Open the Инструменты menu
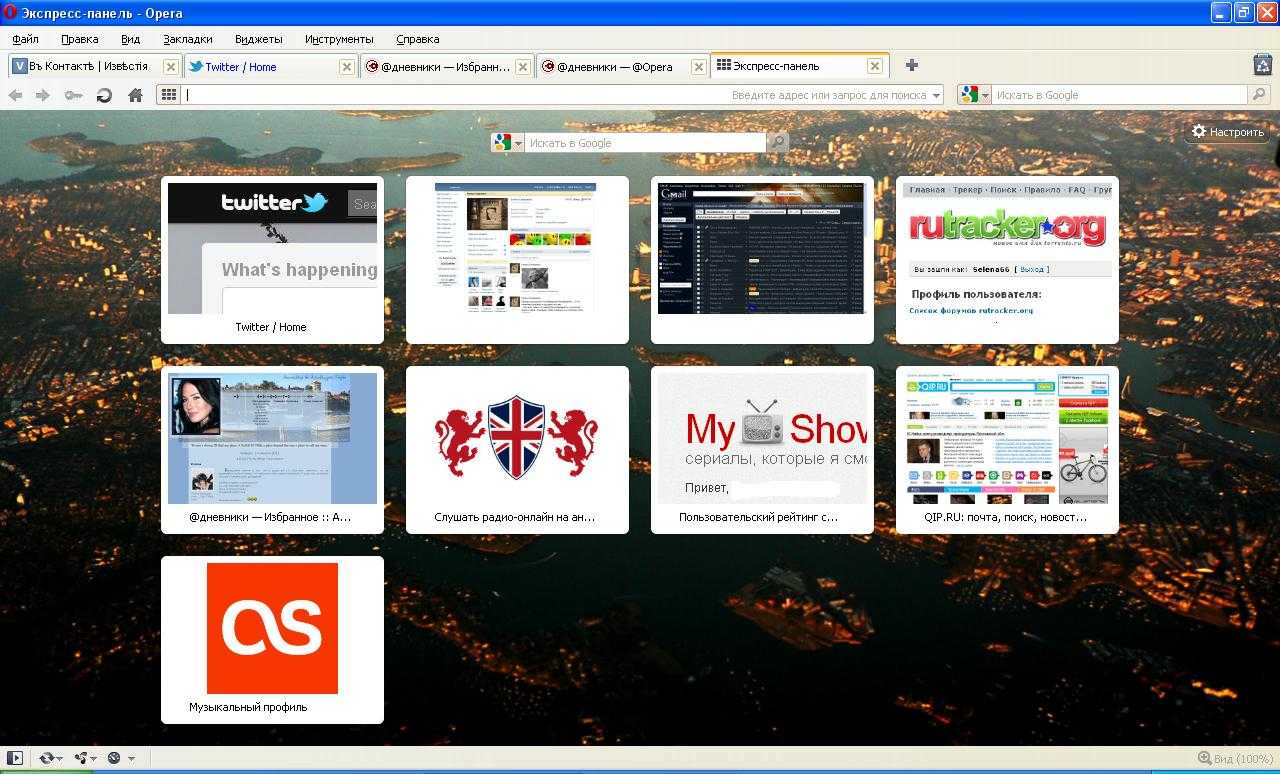The height and width of the screenshot is (774, 1280). coord(339,39)
